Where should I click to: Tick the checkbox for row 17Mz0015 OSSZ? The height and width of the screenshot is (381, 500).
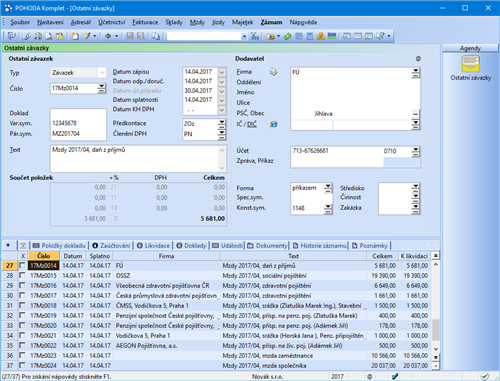22,275
